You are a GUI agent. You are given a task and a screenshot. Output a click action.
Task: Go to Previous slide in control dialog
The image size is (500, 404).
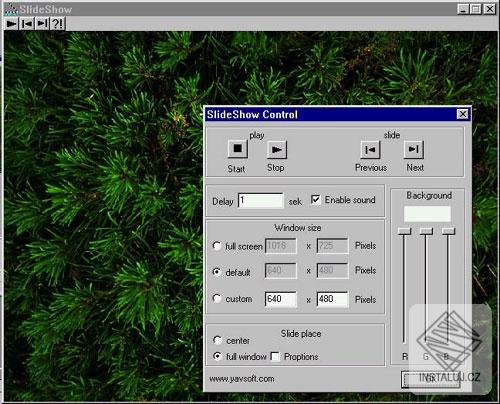tap(370, 150)
